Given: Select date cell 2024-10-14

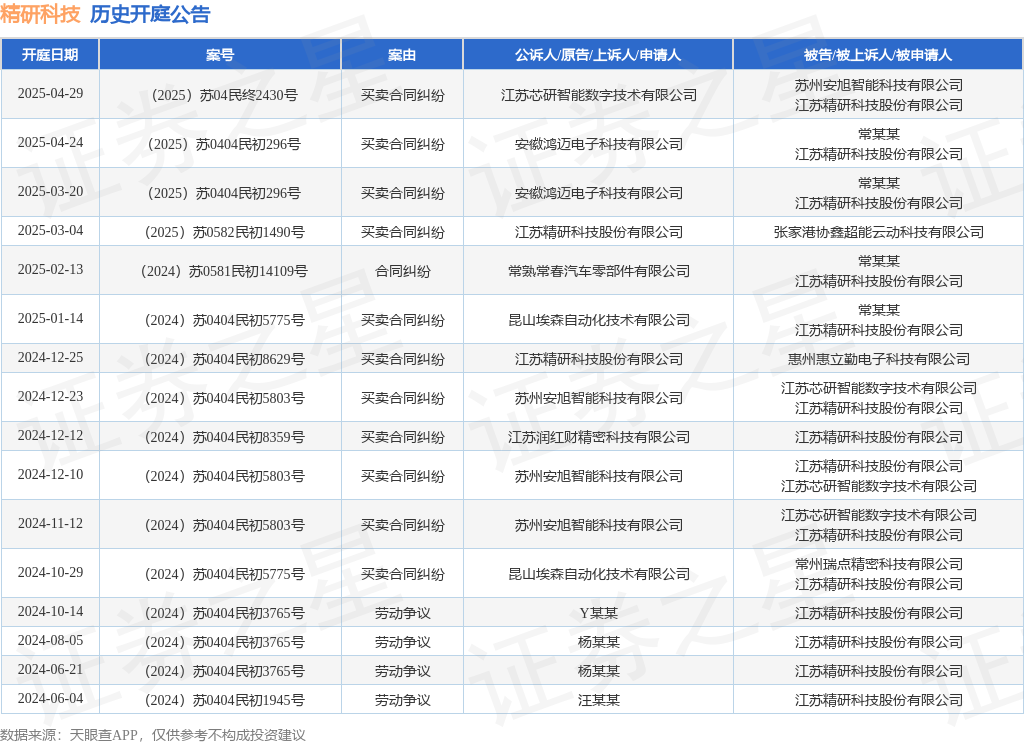Looking at the screenshot, I should coord(50,611).
